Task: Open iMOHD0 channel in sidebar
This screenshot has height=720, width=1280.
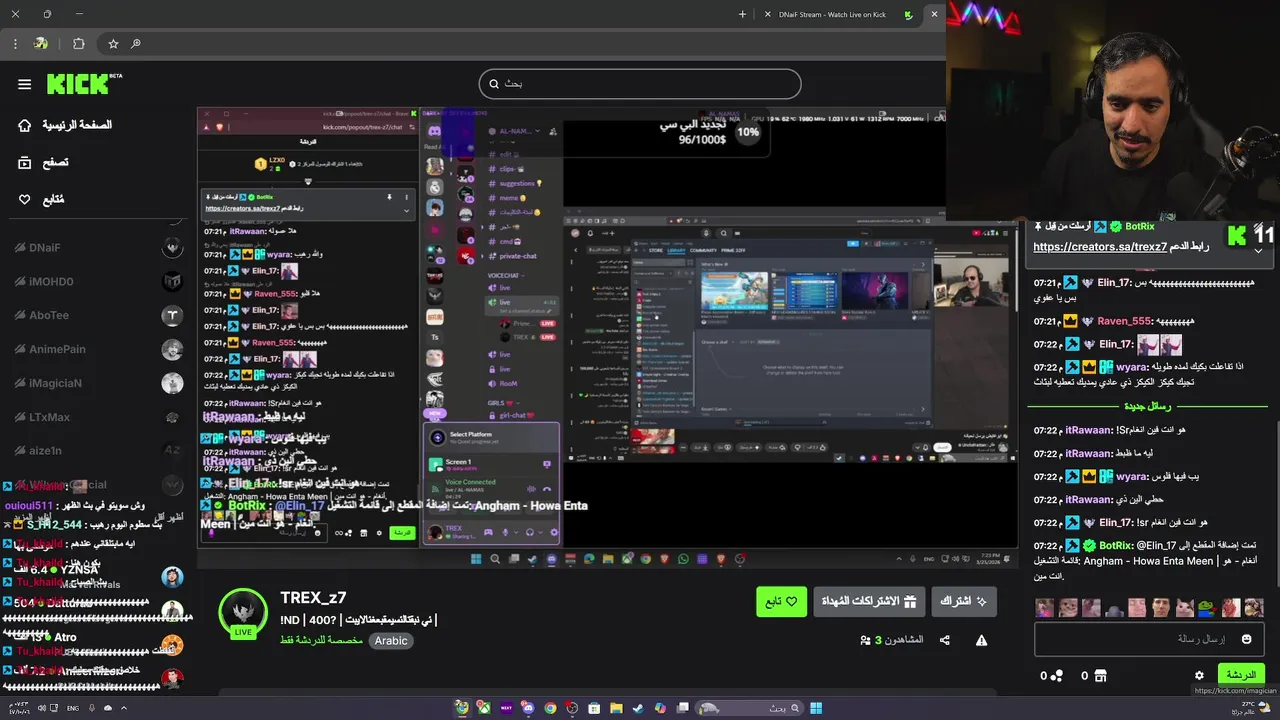Action: (98, 281)
